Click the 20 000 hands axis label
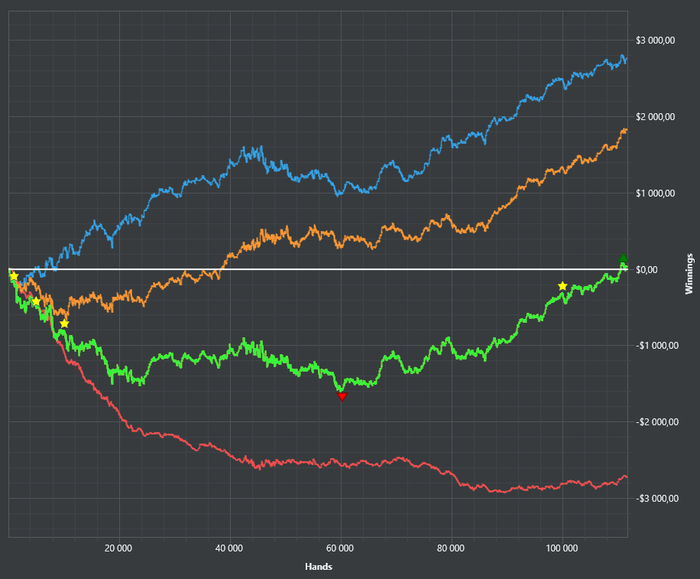The width and height of the screenshot is (700, 579). pyautogui.click(x=118, y=548)
